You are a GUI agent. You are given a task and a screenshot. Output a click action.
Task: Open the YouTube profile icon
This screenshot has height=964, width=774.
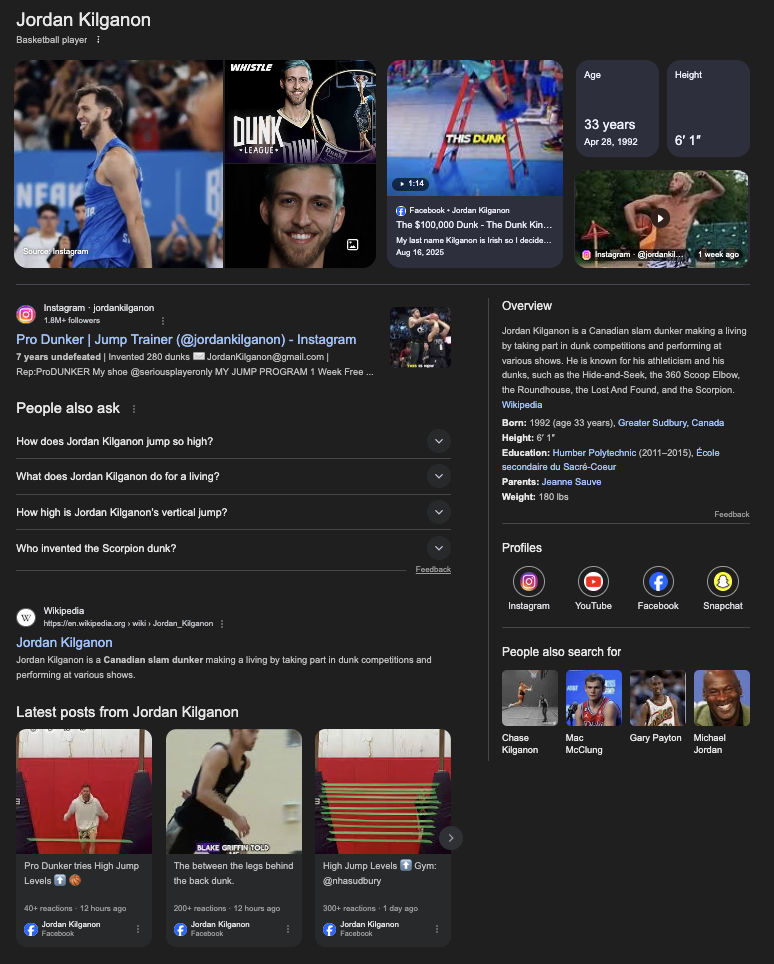pos(593,581)
